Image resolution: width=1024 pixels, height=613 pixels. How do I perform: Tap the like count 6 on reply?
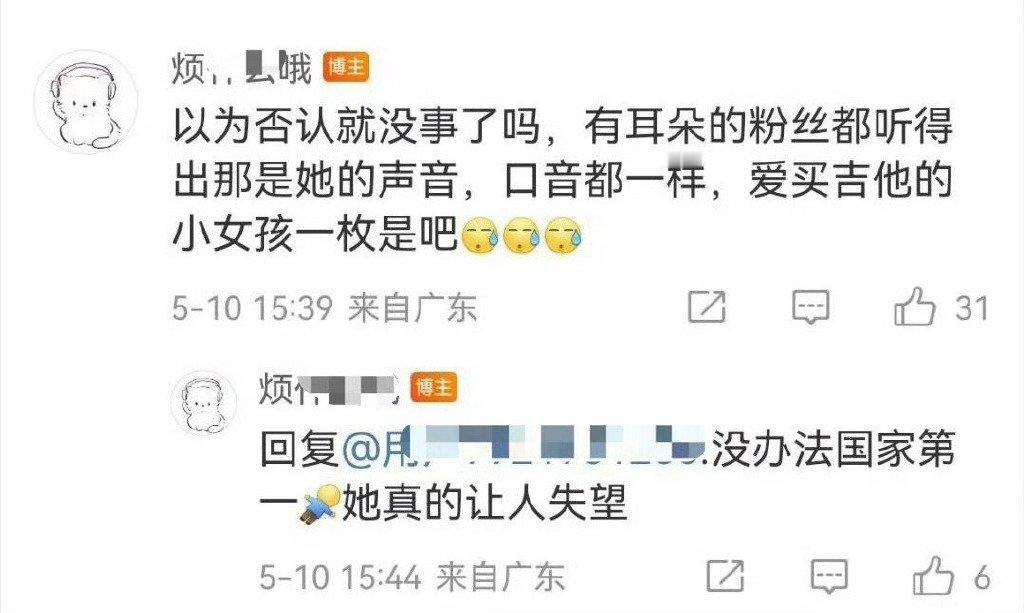(x=982, y=577)
